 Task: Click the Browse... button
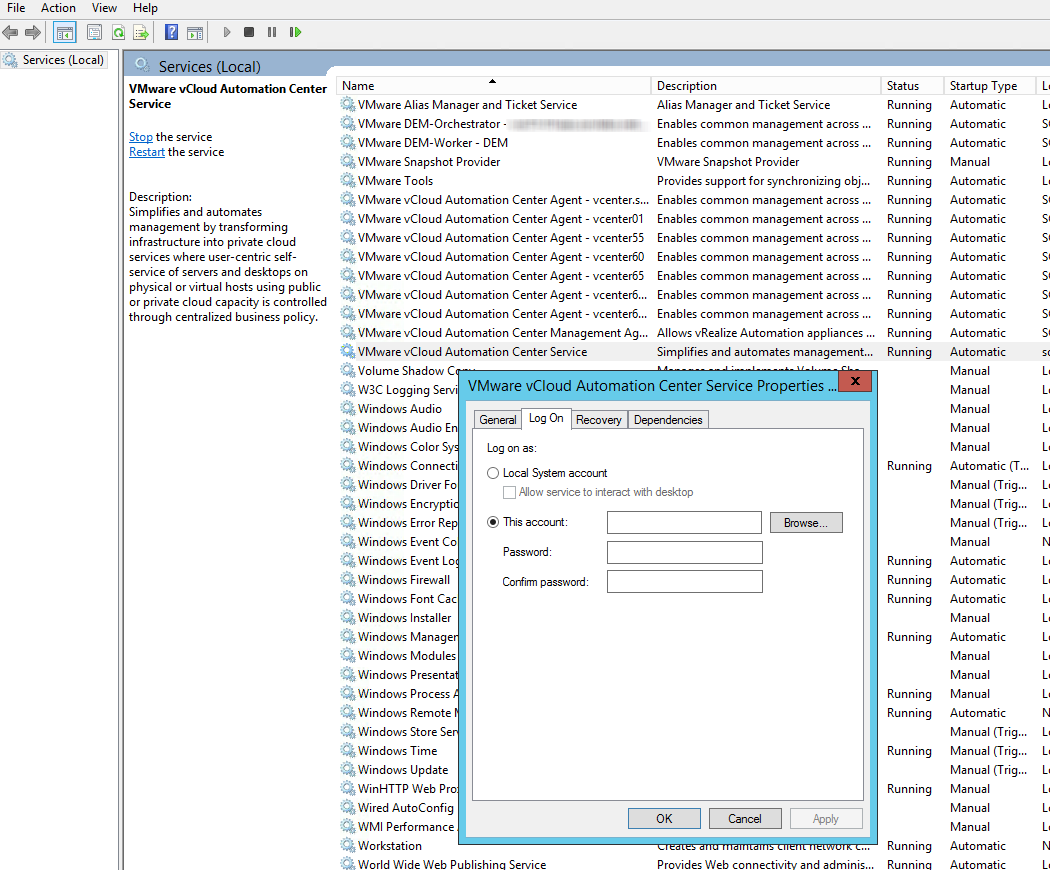tap(806, 522)
